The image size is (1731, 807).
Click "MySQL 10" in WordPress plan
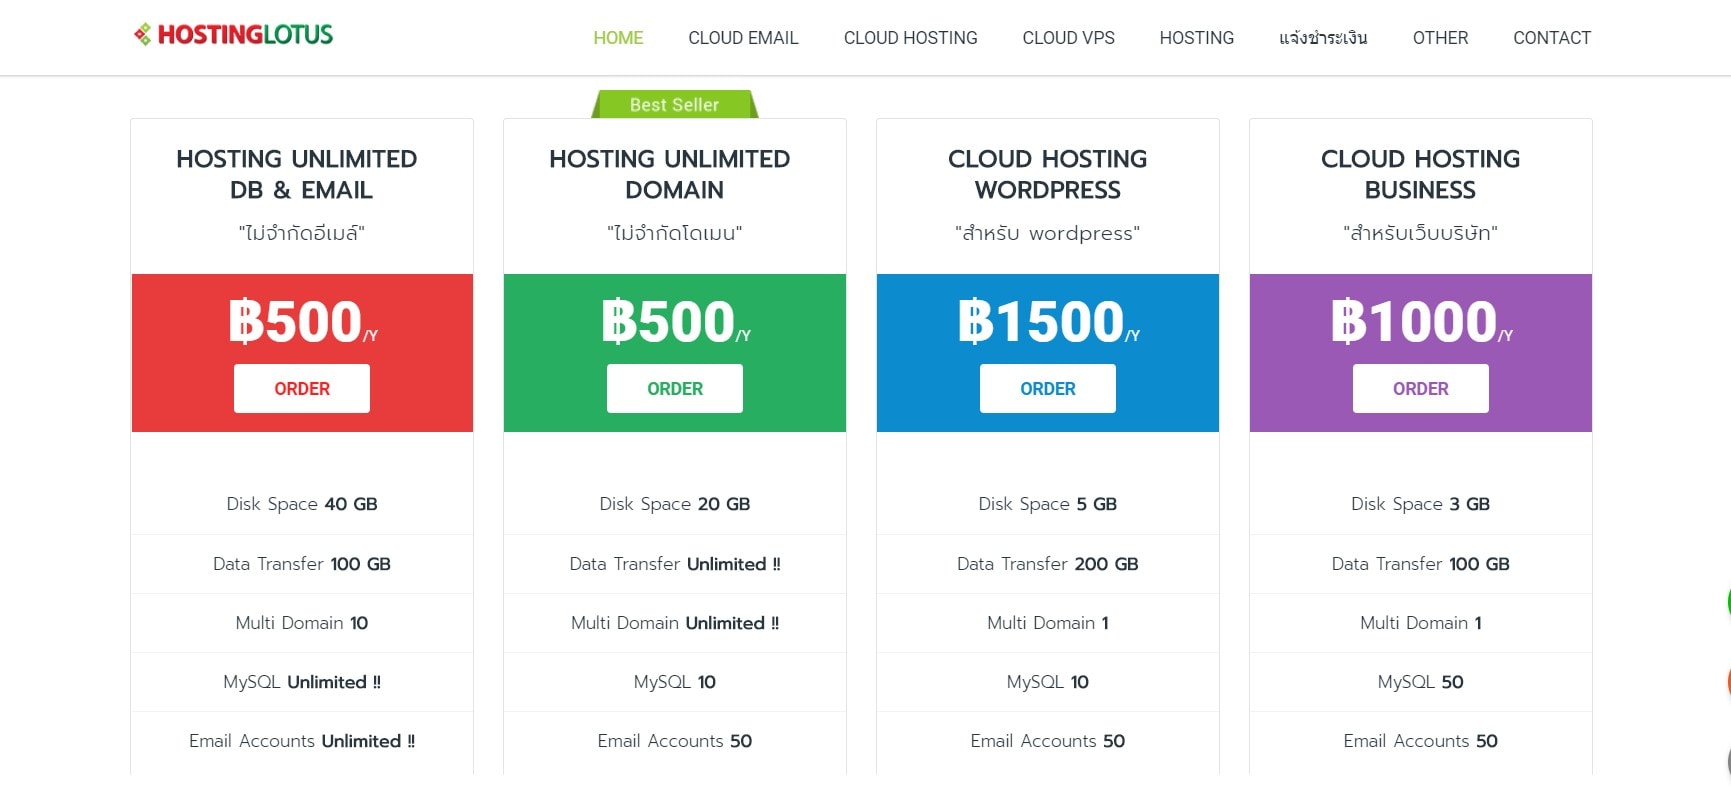(x=1048, y=682)
